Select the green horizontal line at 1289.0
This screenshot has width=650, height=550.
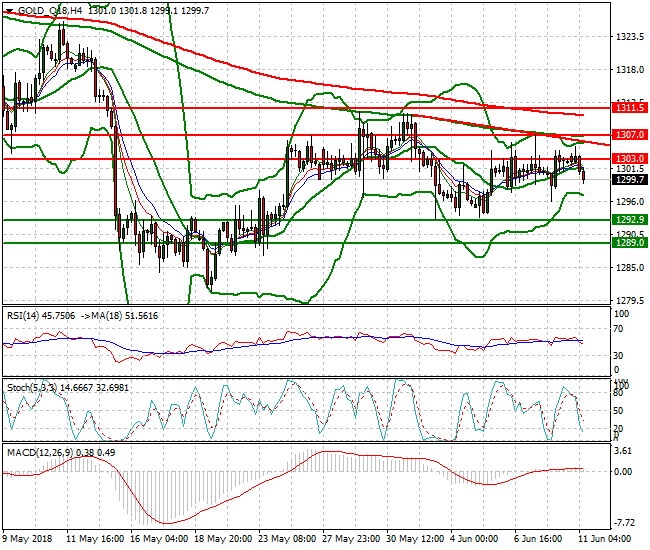click(307, 243)
